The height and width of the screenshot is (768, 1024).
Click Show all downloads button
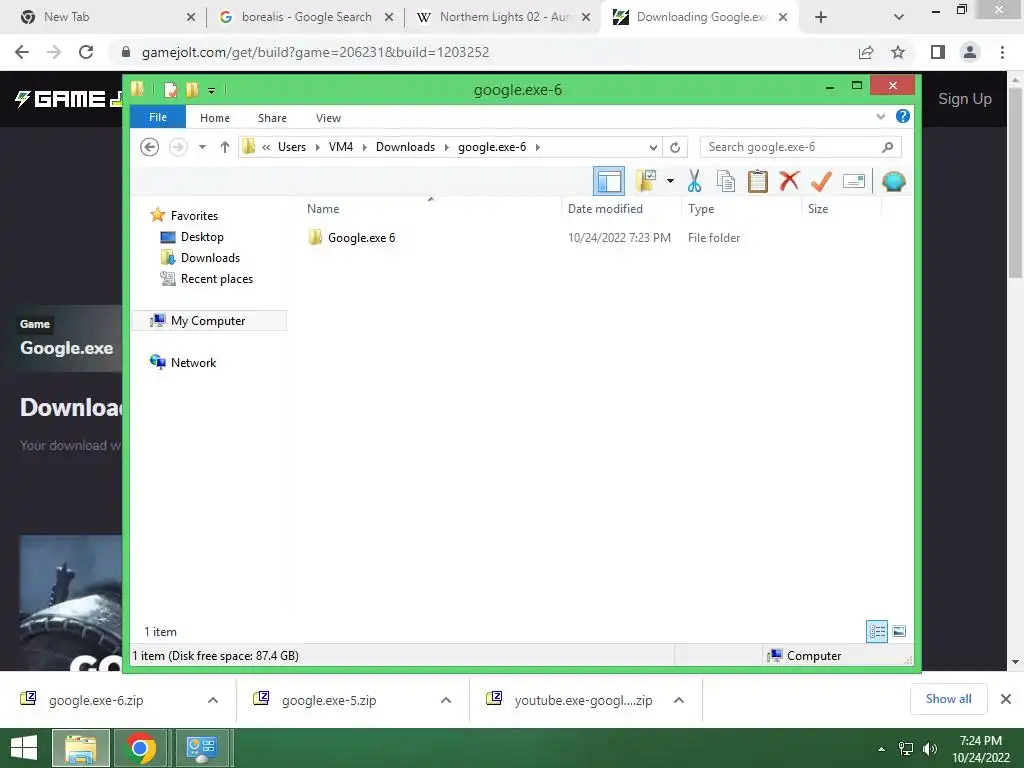(x=948, y=699)
